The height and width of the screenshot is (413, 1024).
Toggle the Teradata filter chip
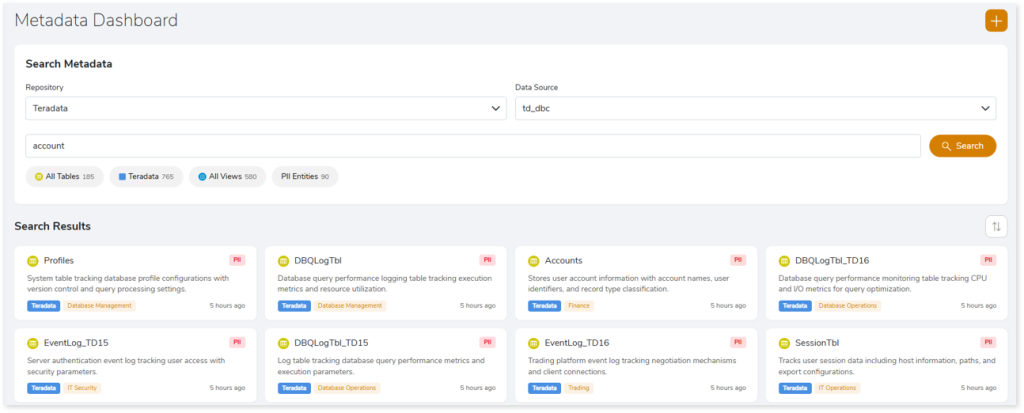pos(145,177)
